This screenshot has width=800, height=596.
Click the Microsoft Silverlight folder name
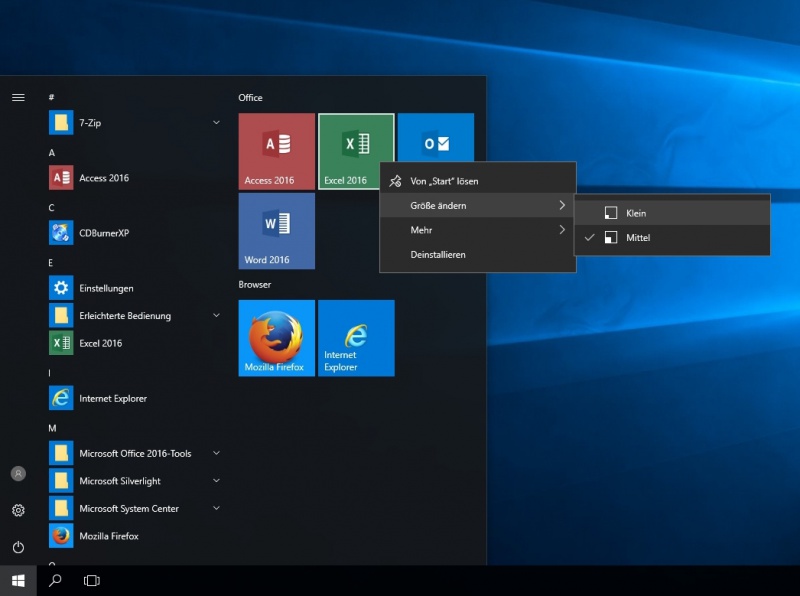point(120,481)
